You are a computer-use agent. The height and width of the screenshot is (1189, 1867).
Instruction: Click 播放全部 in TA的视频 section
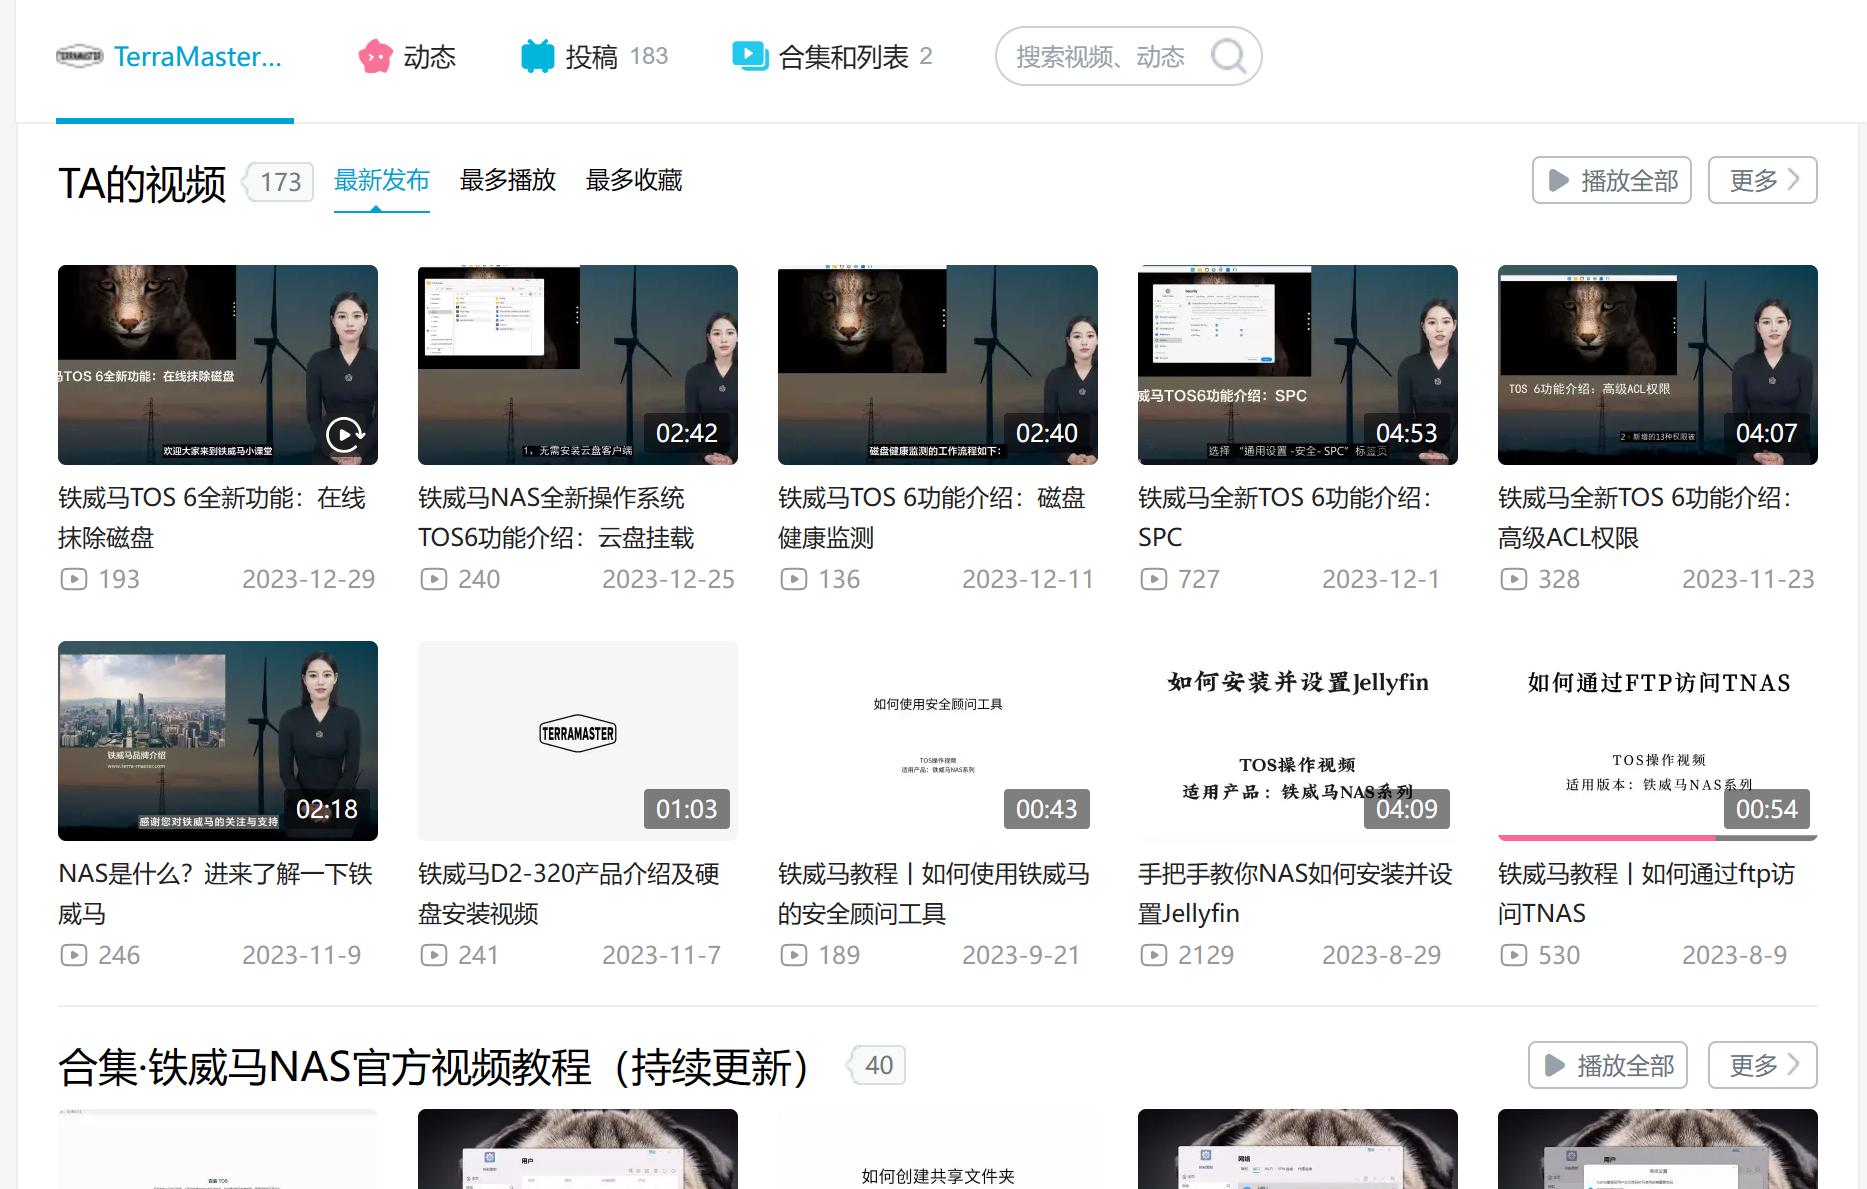(1611, 181)
